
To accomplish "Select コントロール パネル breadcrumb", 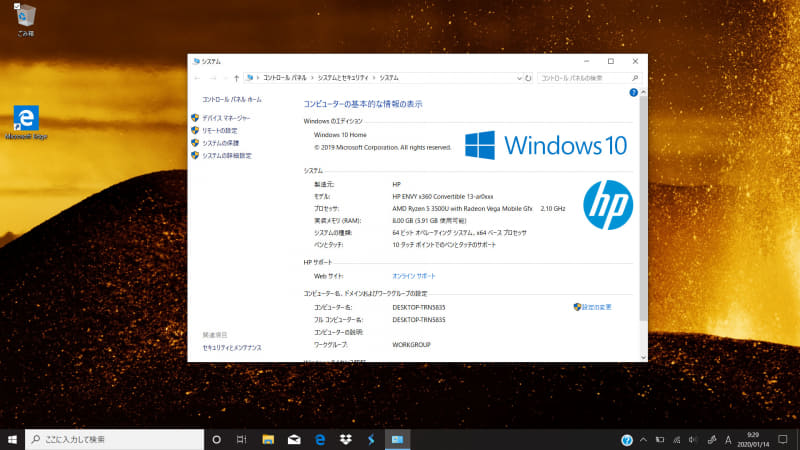I will tap(285, 78).
